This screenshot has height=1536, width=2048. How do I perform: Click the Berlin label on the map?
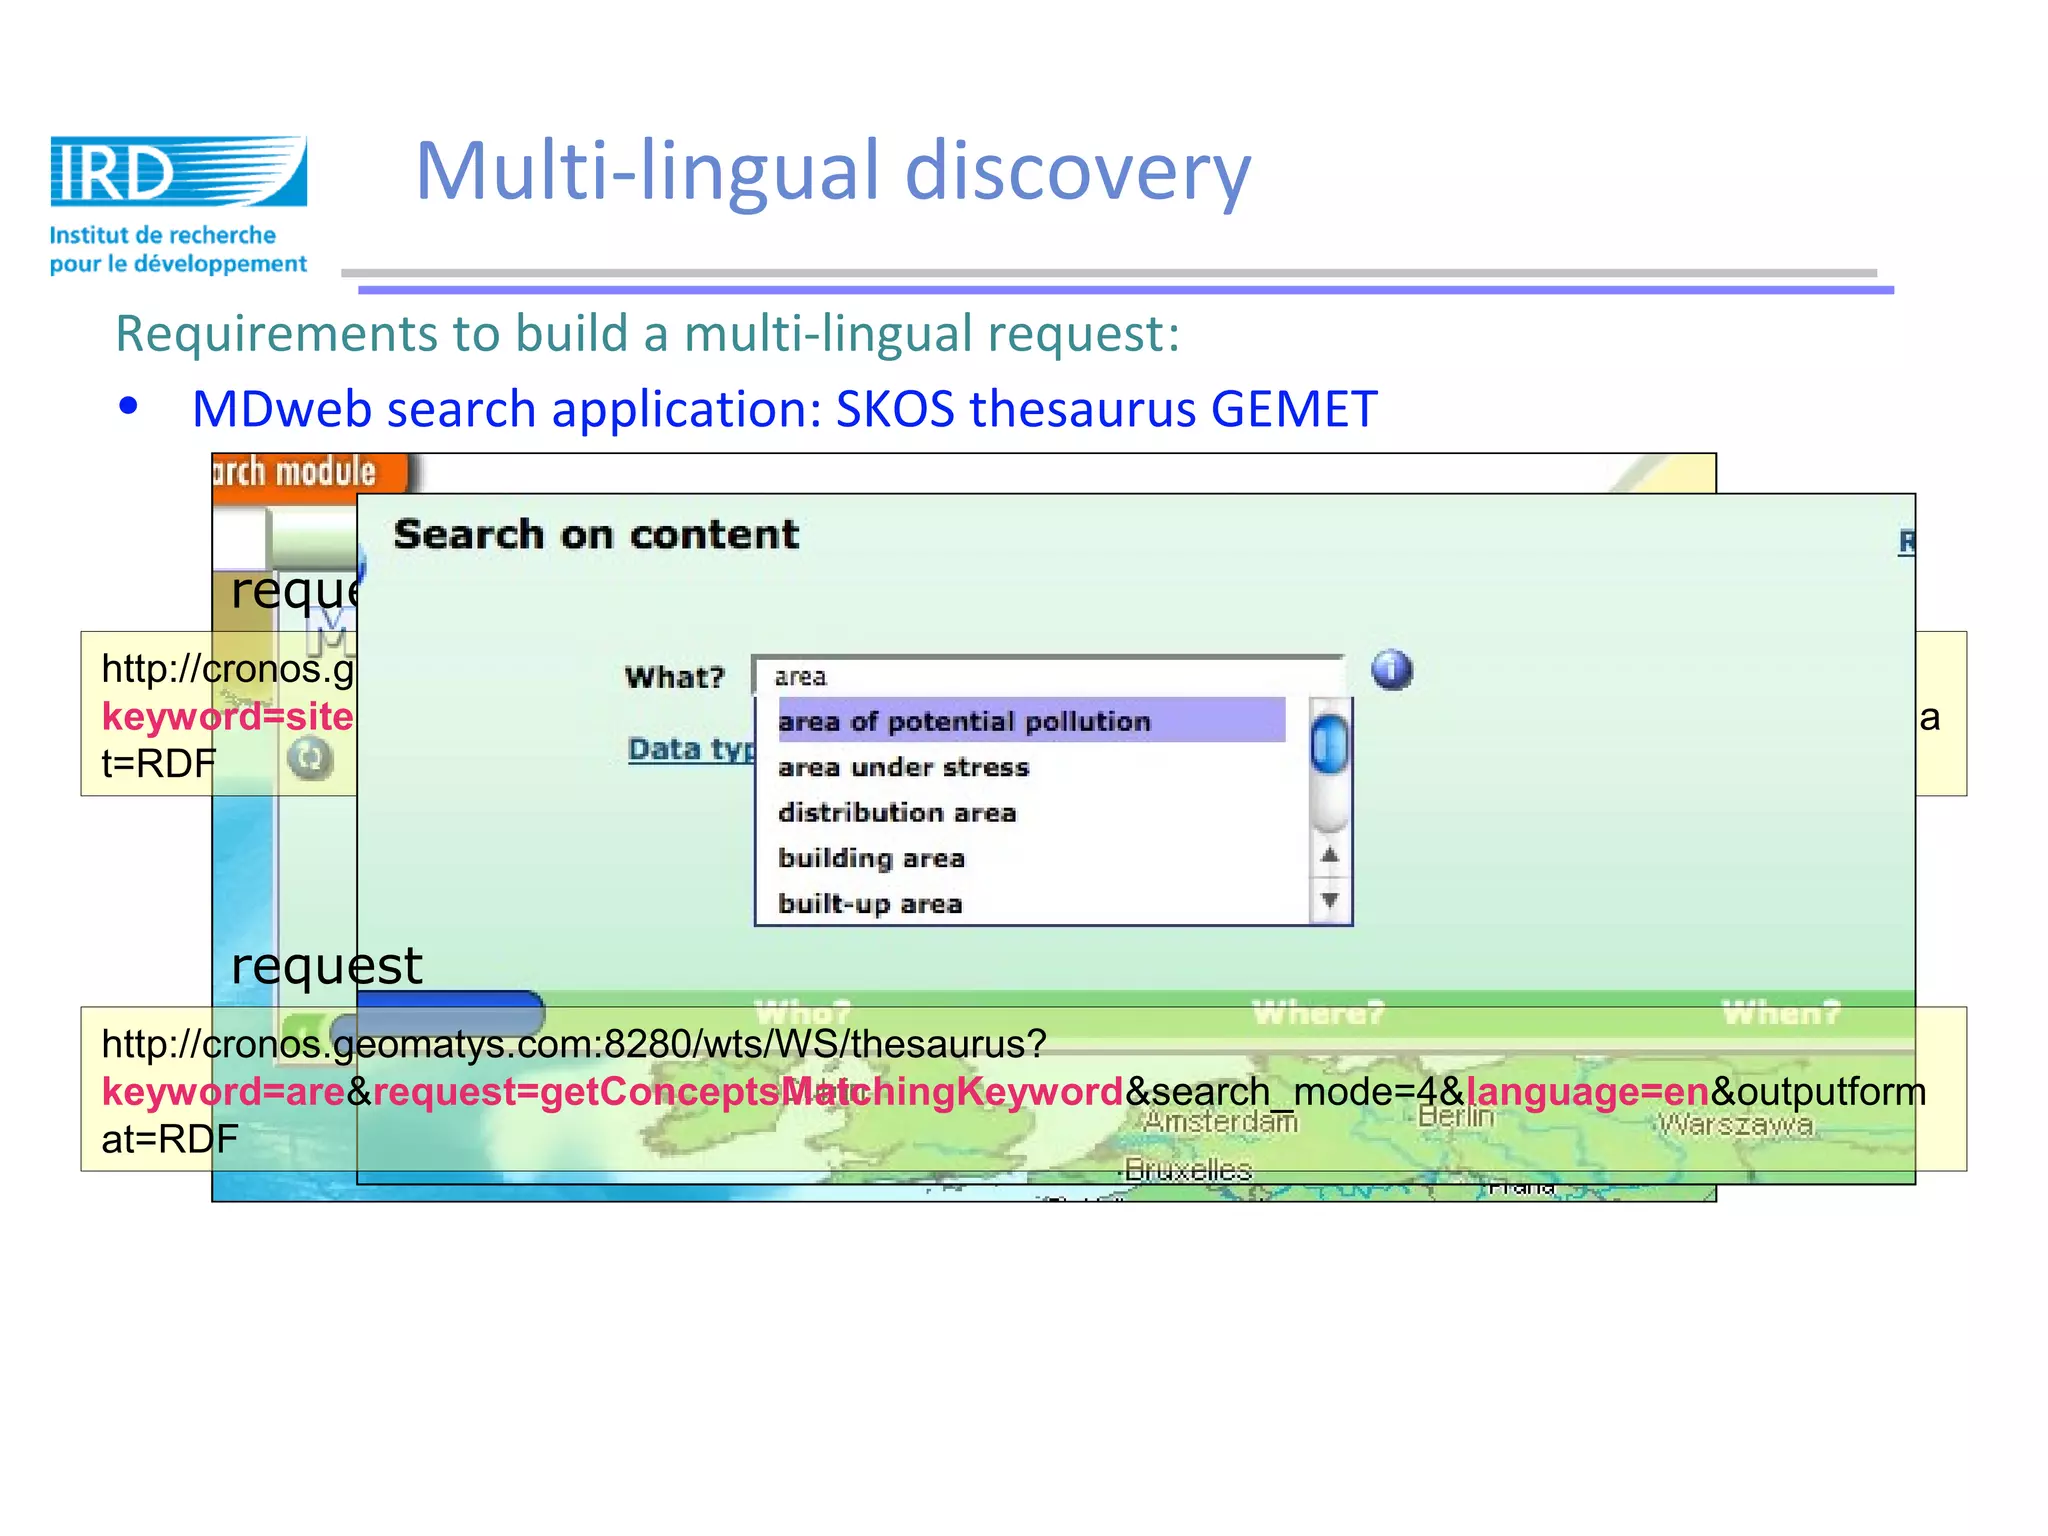coord(1456,1116)
